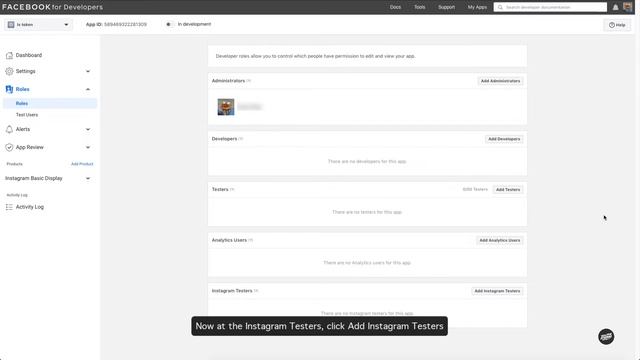Click the Dashboard home icon

tap(9, 55)
